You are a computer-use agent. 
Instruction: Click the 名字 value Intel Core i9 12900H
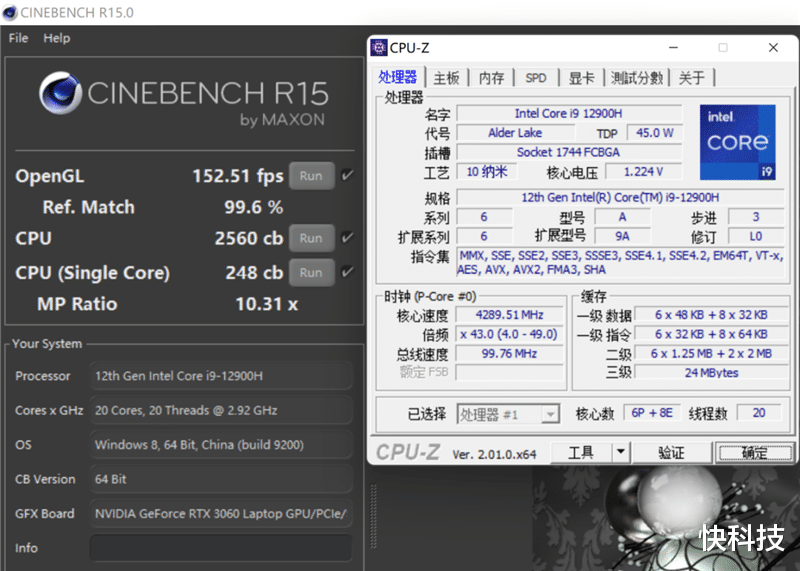[x=569, y=113]
